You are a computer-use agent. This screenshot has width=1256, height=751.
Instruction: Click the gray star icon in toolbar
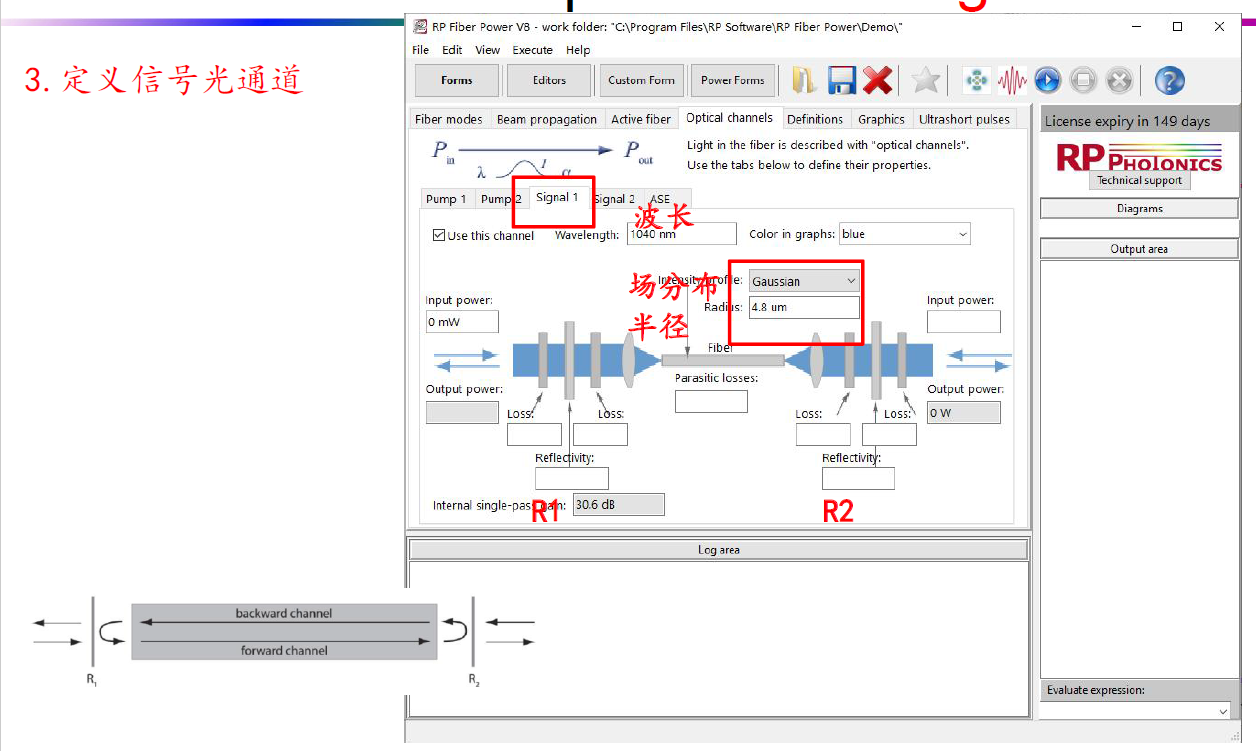point(926,80)
